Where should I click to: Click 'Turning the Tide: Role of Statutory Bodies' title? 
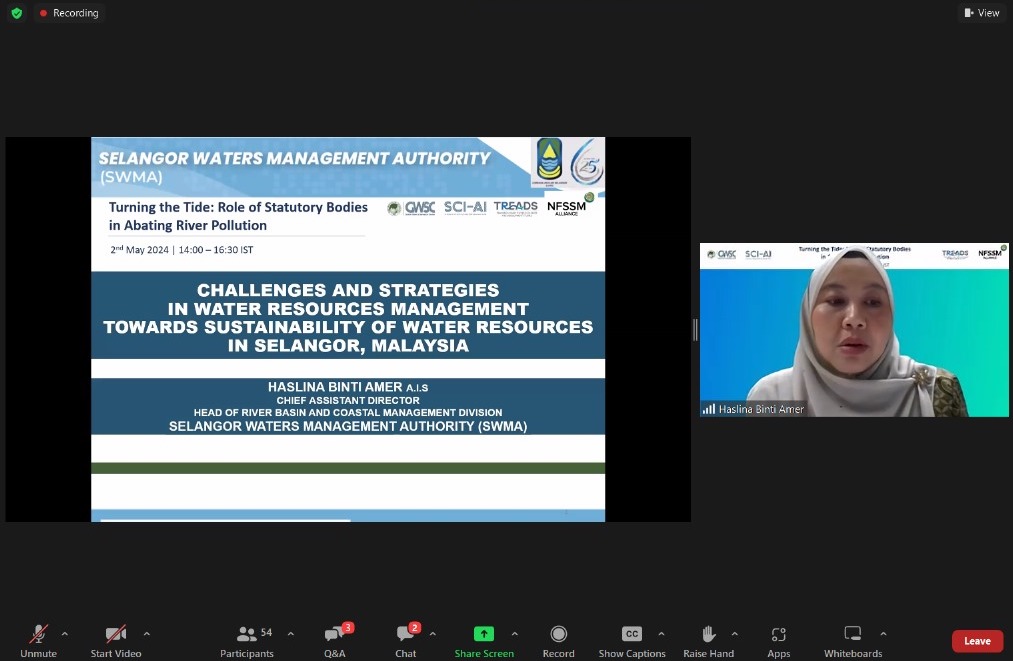pyautogui.click(x=238, y=207)
